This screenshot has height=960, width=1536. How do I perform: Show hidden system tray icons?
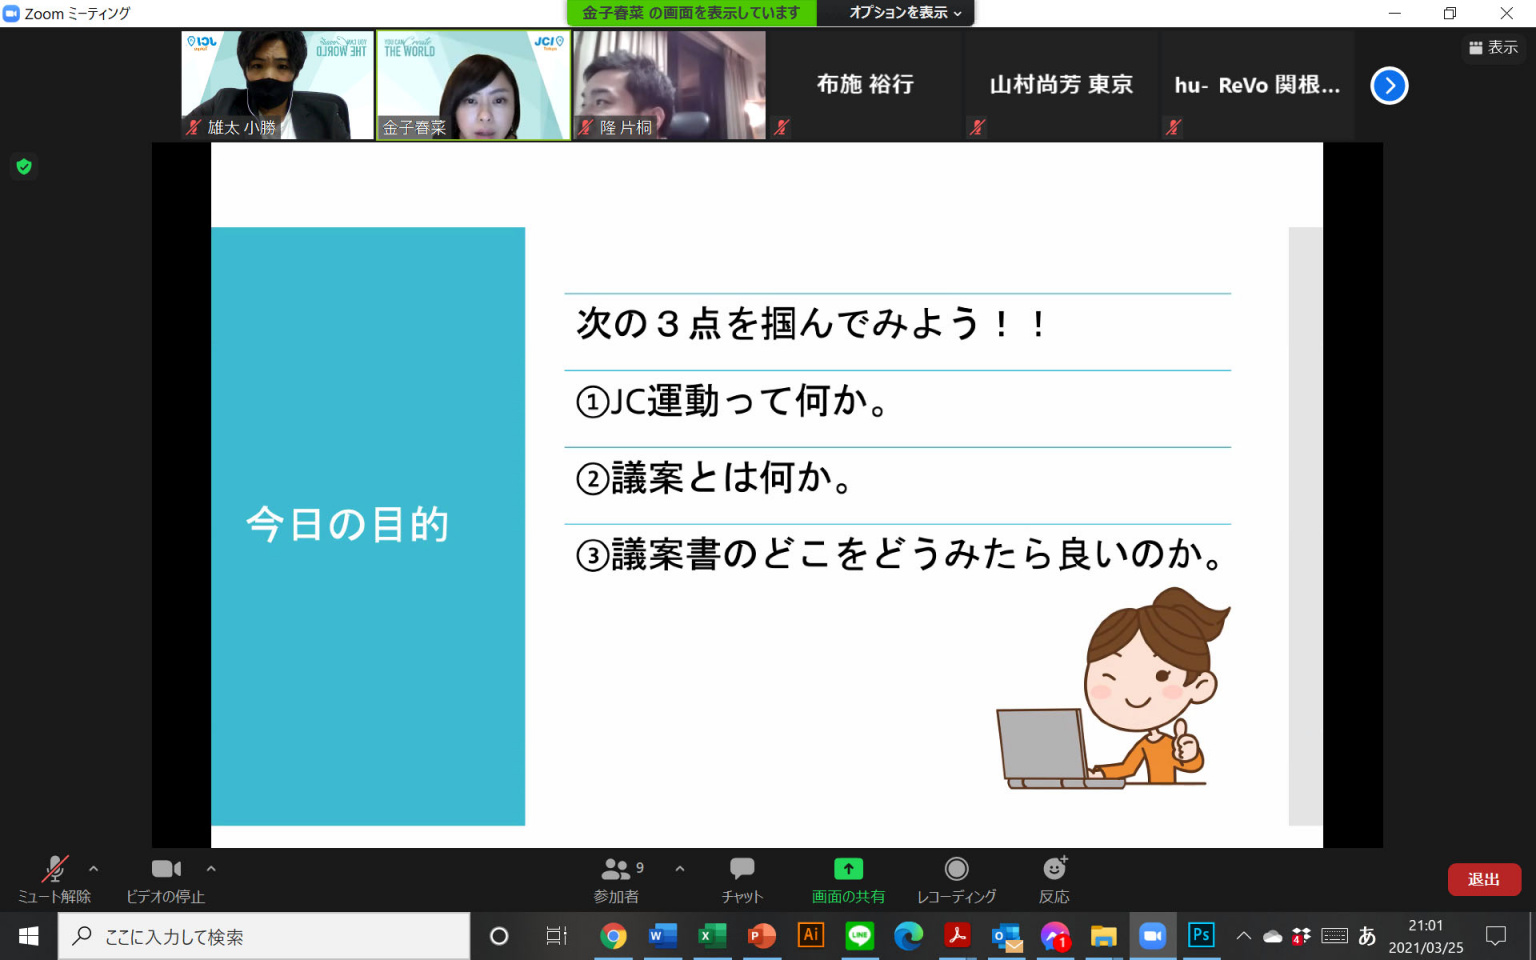[x=1243, y=936]
